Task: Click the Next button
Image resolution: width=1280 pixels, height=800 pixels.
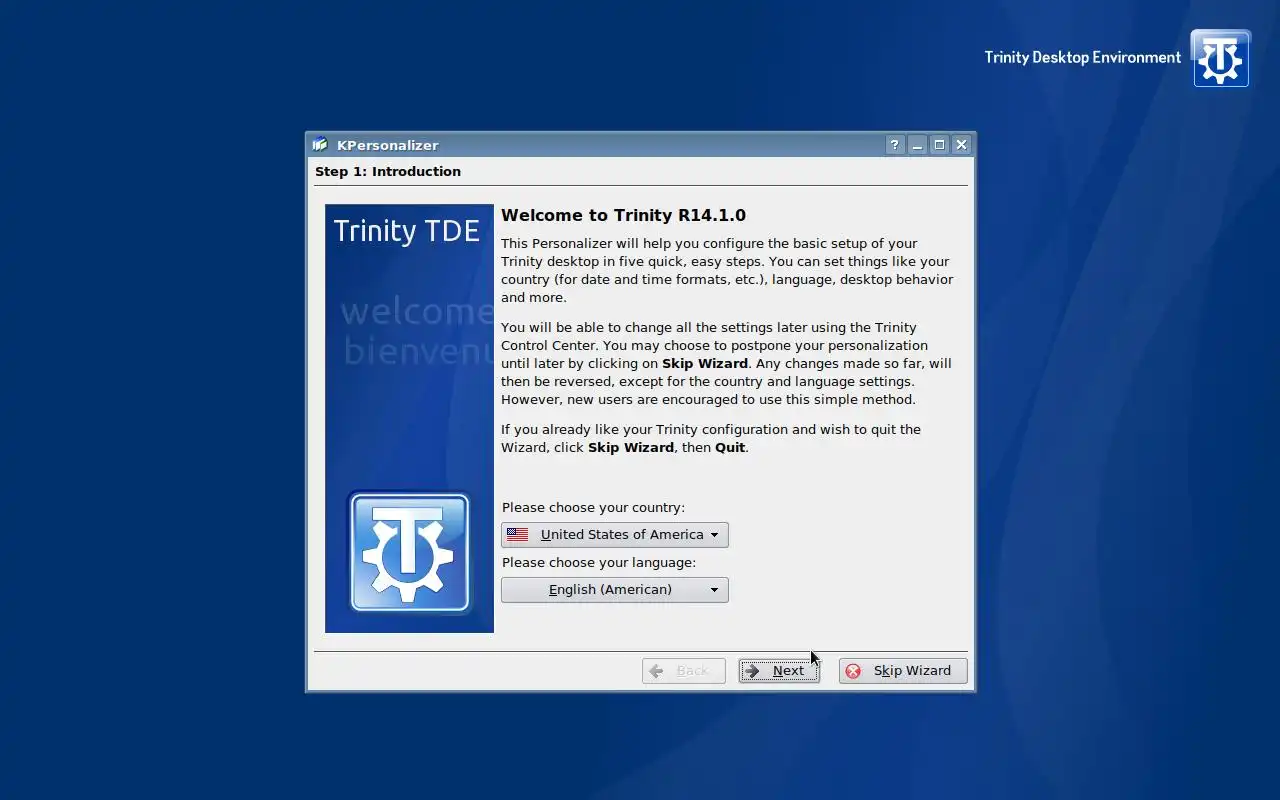Action: 779,671
